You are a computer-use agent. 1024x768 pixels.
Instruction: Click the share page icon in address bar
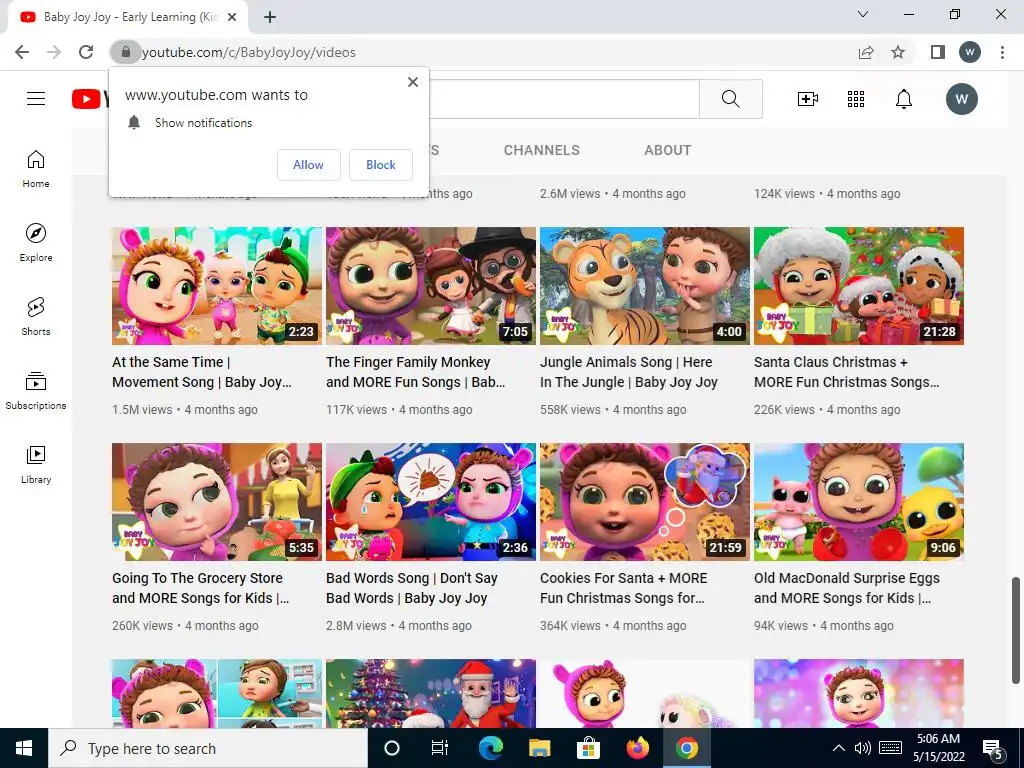(x=866, y=52)
